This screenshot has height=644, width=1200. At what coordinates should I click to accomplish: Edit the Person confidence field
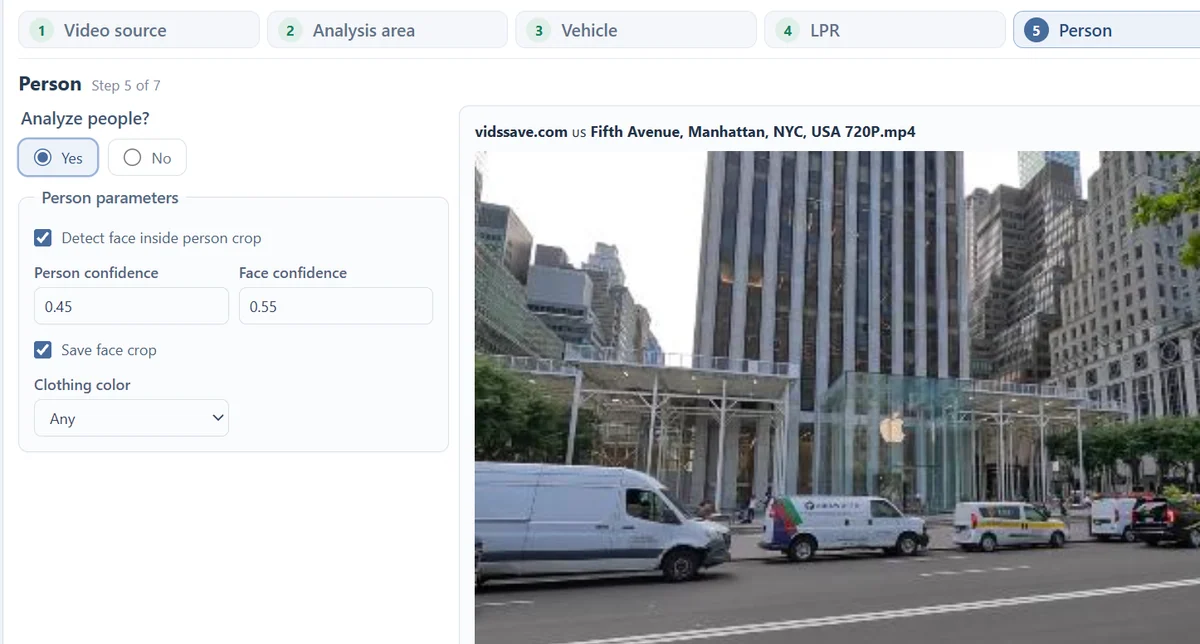click(x=131, y=306)
